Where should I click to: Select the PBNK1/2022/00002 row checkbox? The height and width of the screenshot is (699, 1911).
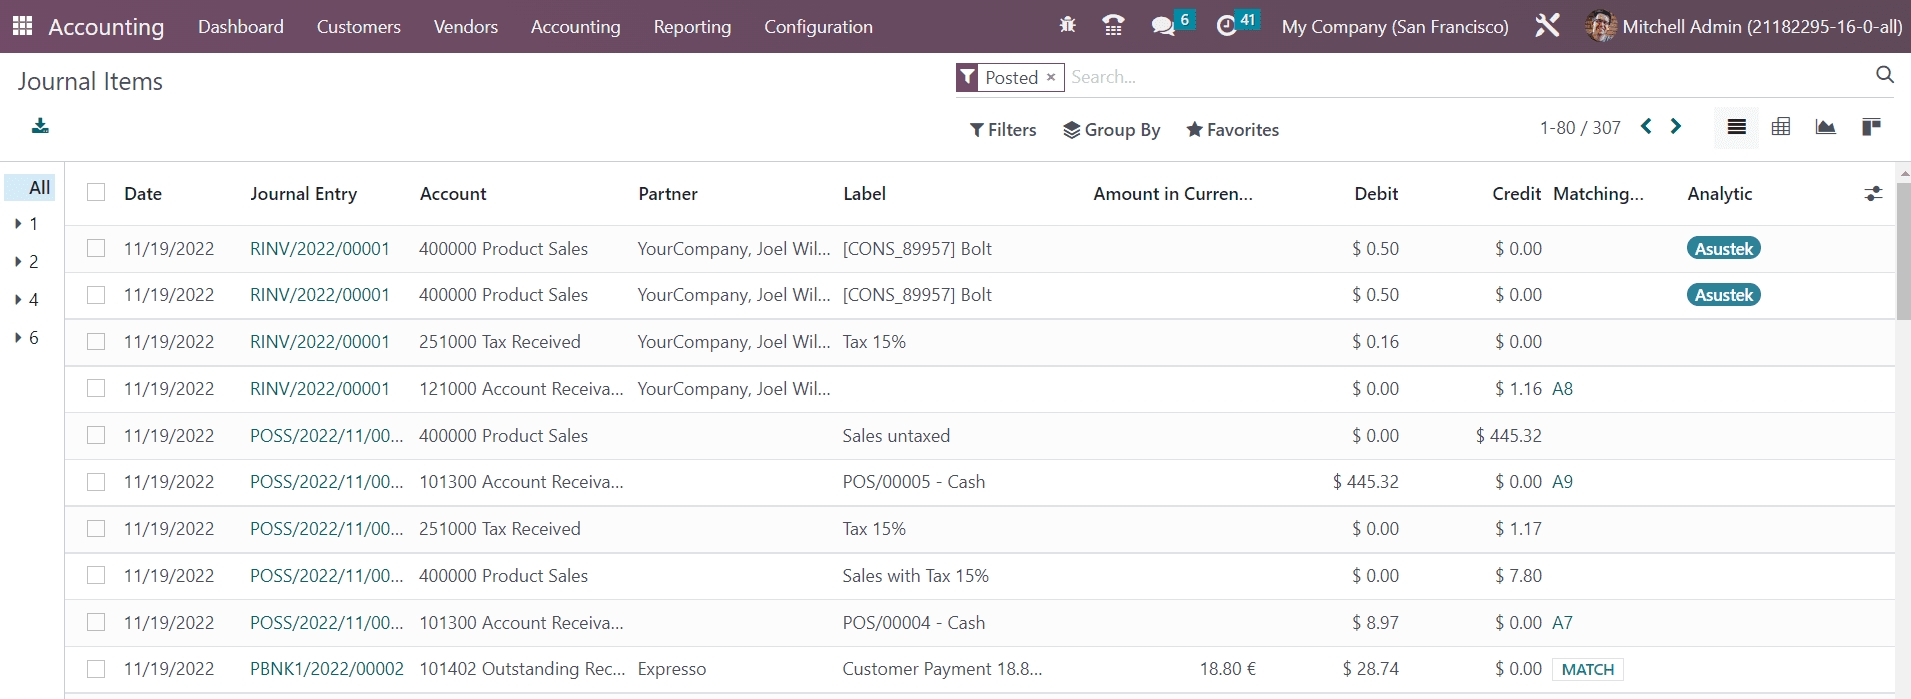pyautogui.click(x=96, y=669)
